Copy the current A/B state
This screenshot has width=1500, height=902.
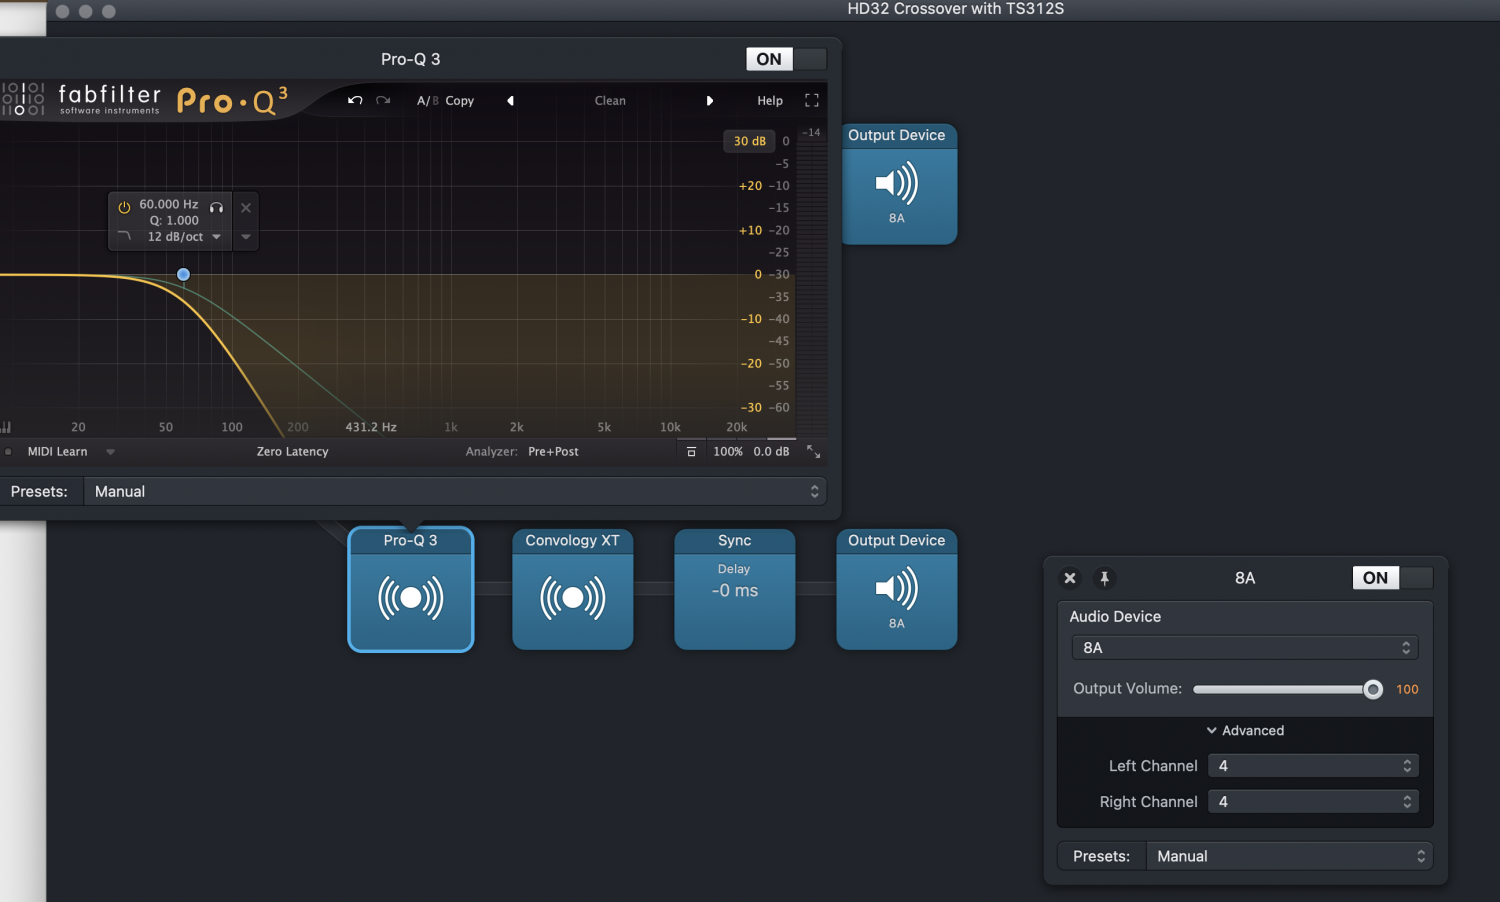click(x=460, y=100)
